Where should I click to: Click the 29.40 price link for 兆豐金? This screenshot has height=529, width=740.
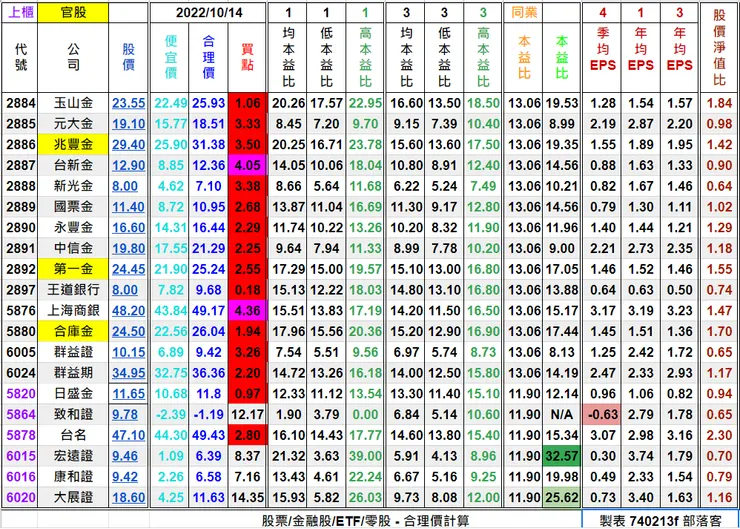click(x=128, y=144)
